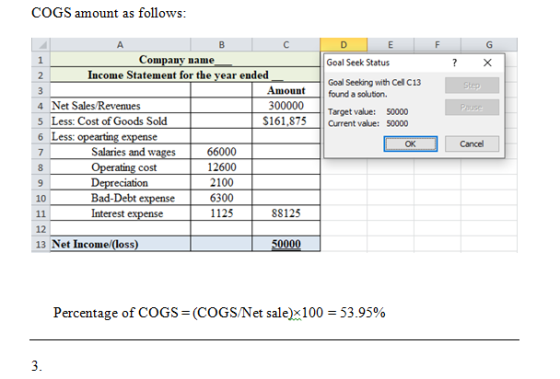This screenshot has width=560, height=379.
Task: Click the 'Target value:' label in dialog
Action: click(x=352, y=112)
